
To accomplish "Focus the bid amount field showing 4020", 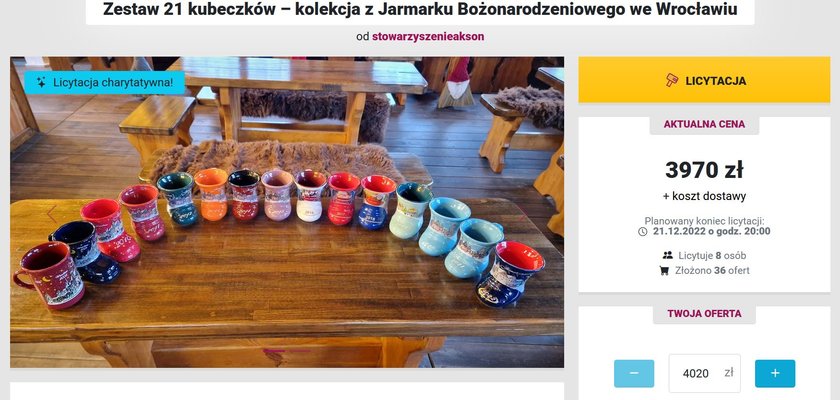I will point(704,373).
